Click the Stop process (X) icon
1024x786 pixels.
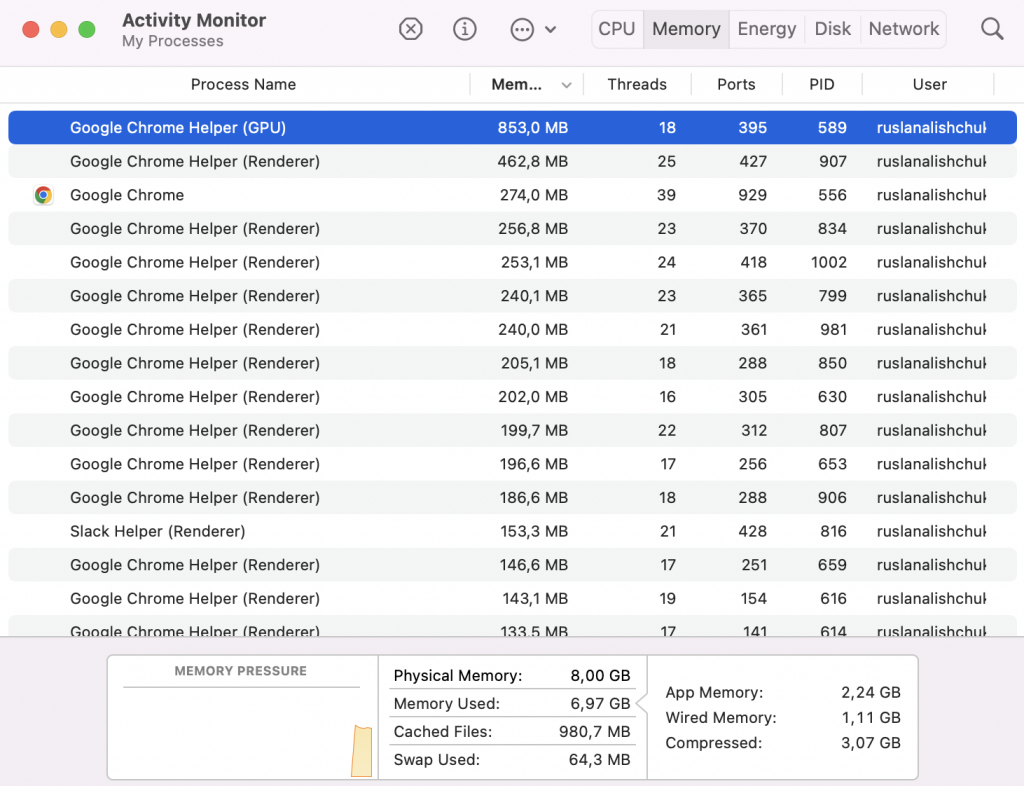411,29
